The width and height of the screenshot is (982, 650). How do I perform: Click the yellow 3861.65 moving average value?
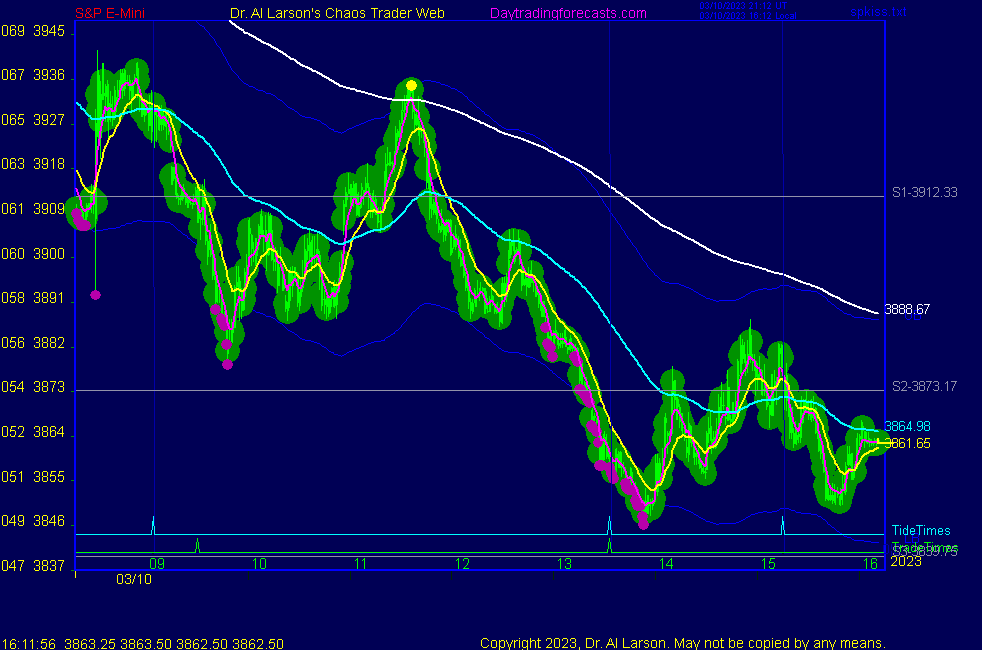(907, 443)
